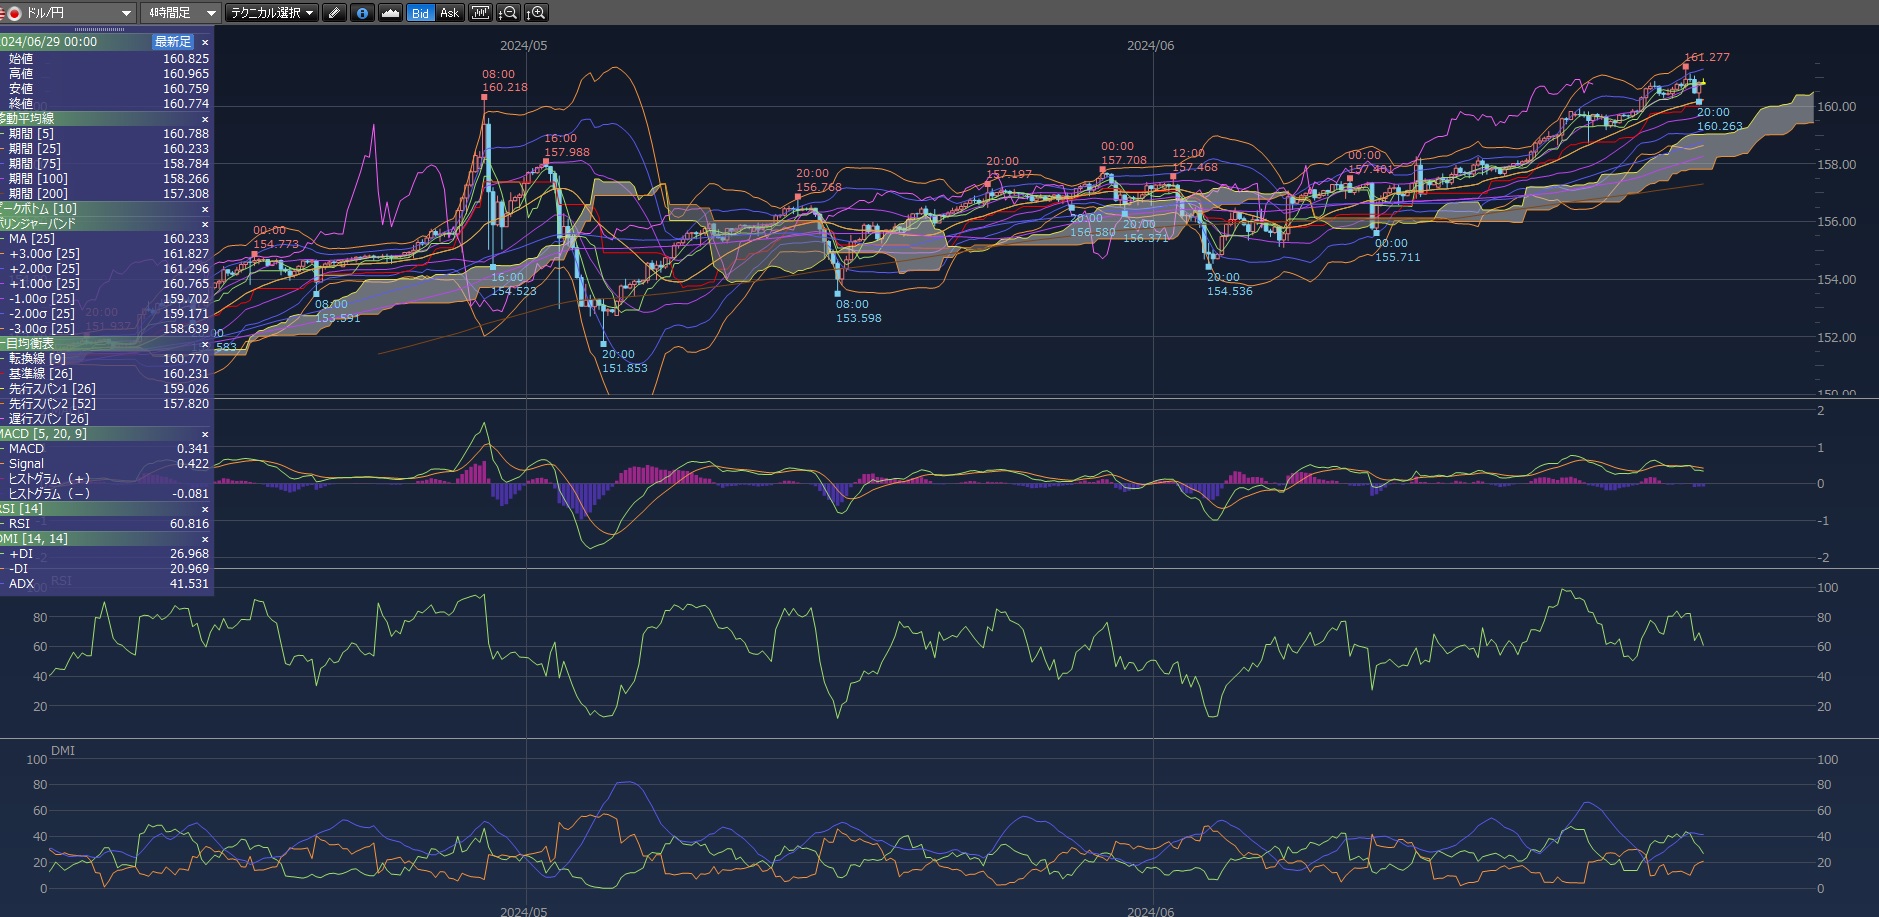Image resolution: width=1879 pixels, height=917 pixels.
Task: Switch to area chart type icon
Action: [x=390, y=13]
